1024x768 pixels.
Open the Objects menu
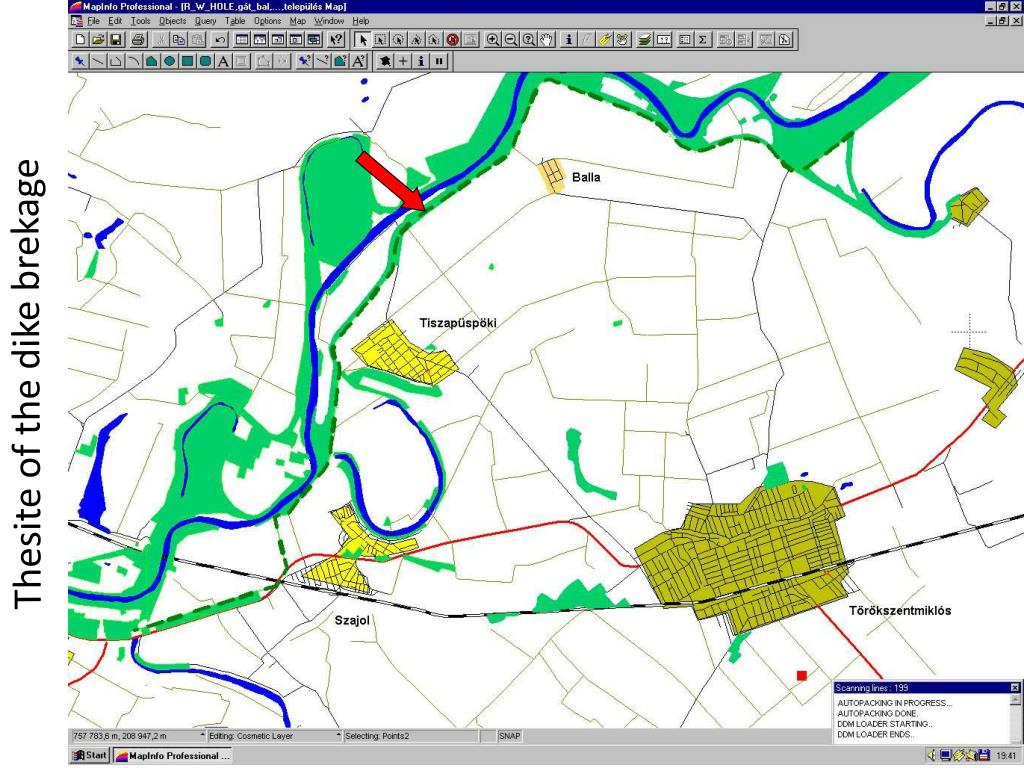[x=172, y=21]
